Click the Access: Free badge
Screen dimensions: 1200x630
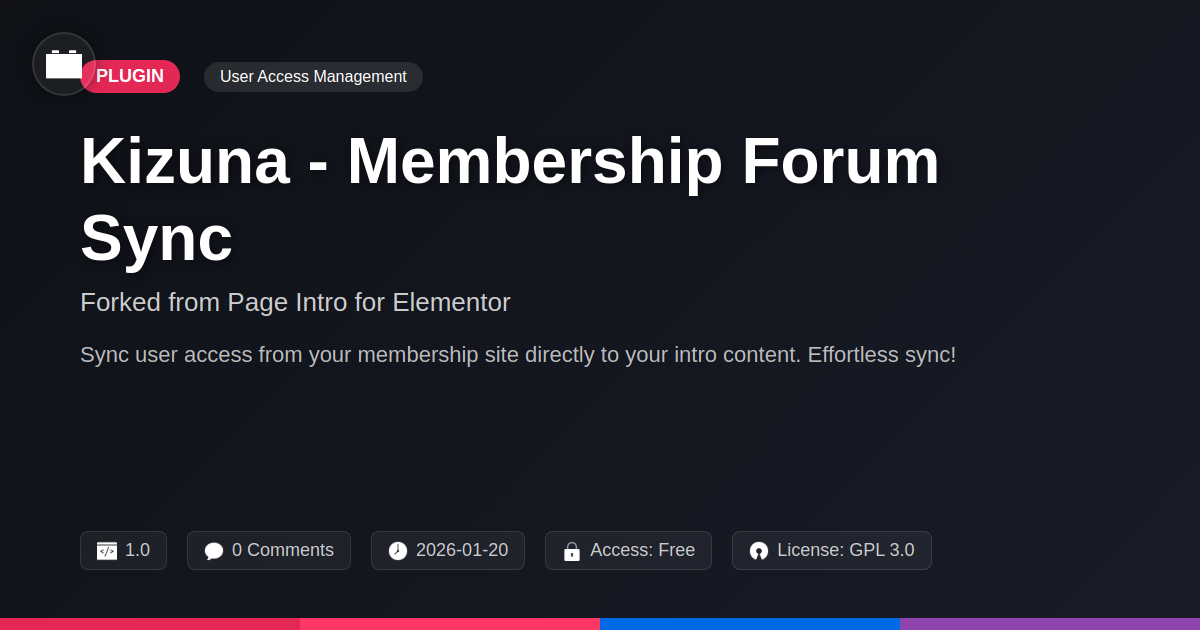(x=628, y=550)
